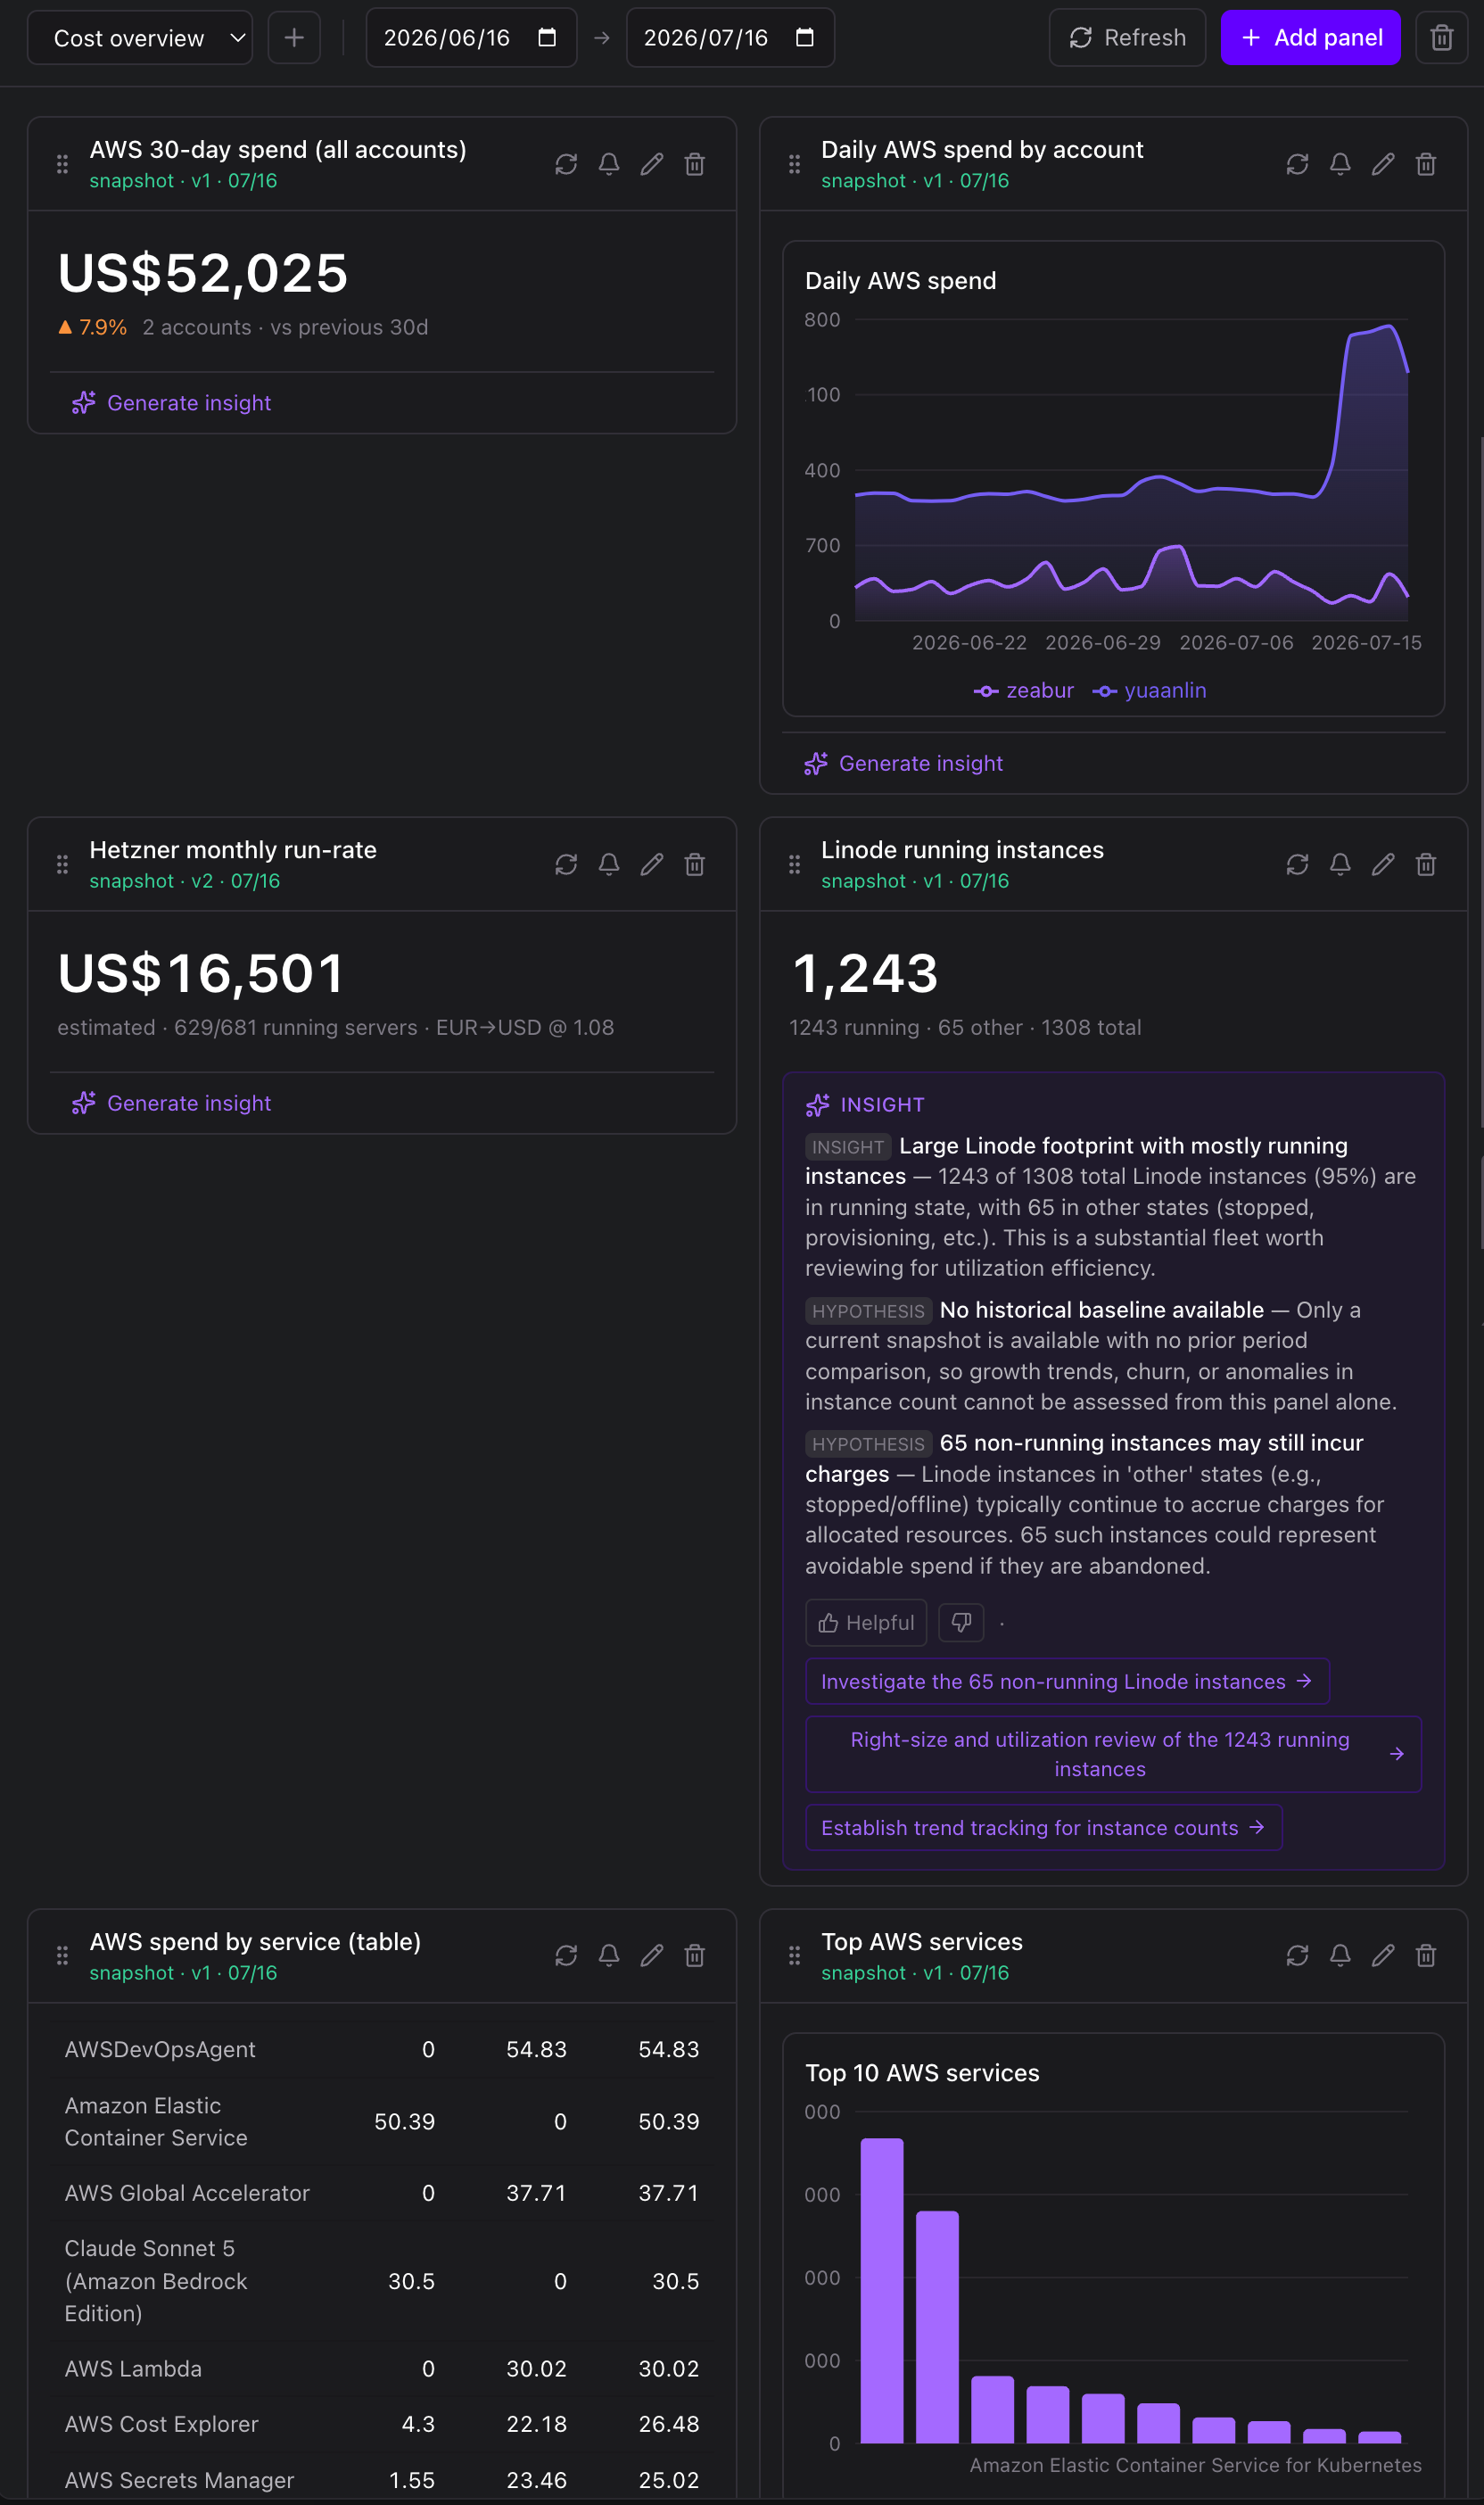The width and height of the screenshot is (1484, 2505).
Task: Click the US$52,025 total spend value
Action: [x=203, y=273]
